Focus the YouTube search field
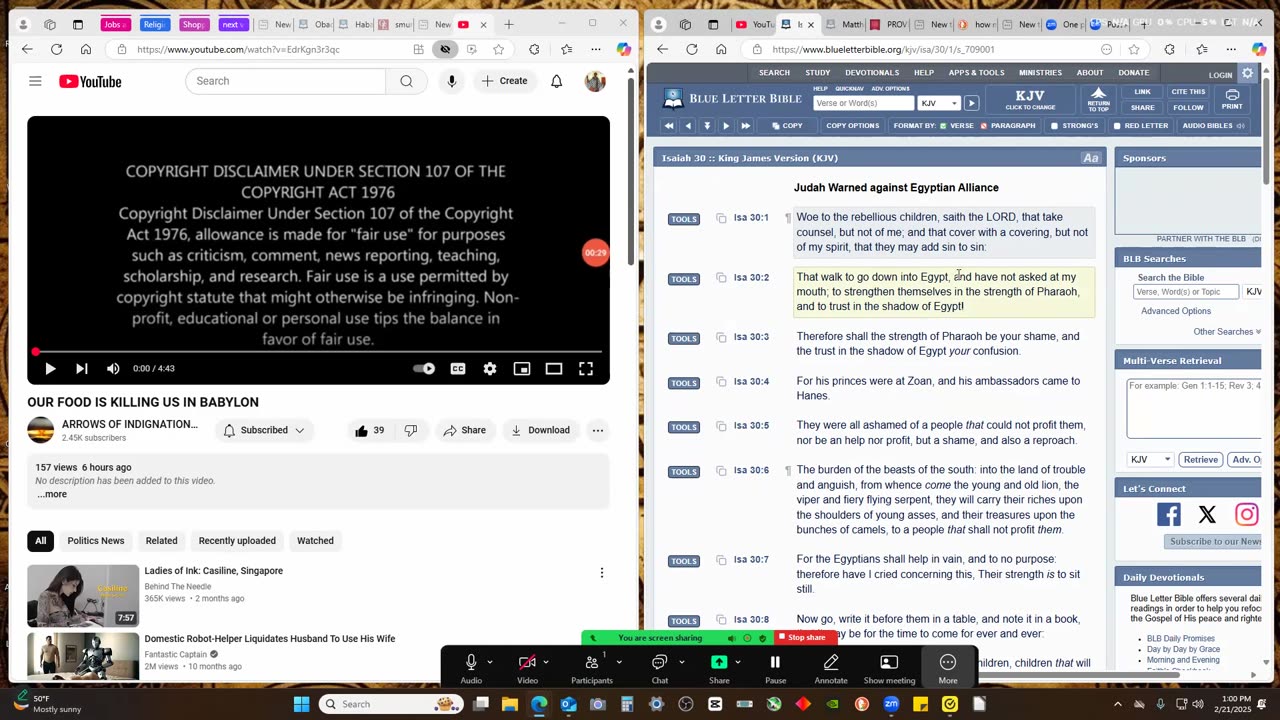Image resolution: width=1280 pixels, height=720 pixels. click(x=285, y=81)
